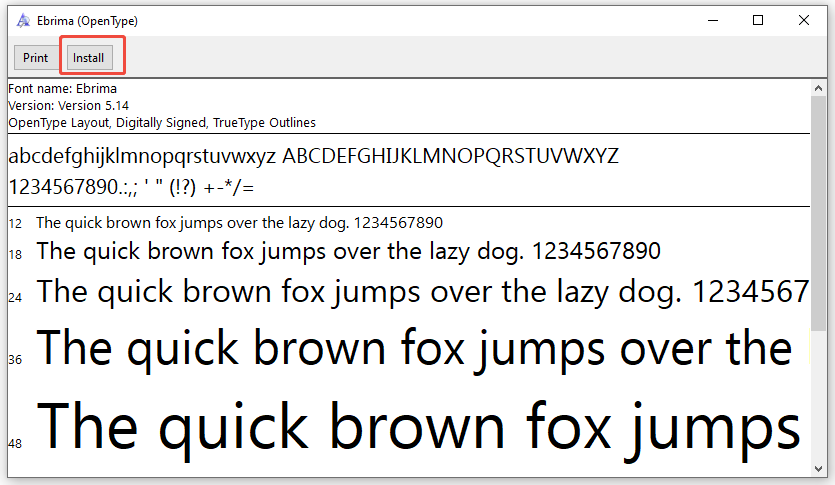This screenshot has width=835, height=485.
Task: Close the Ebrima font window
Action: tap(804, 21)
